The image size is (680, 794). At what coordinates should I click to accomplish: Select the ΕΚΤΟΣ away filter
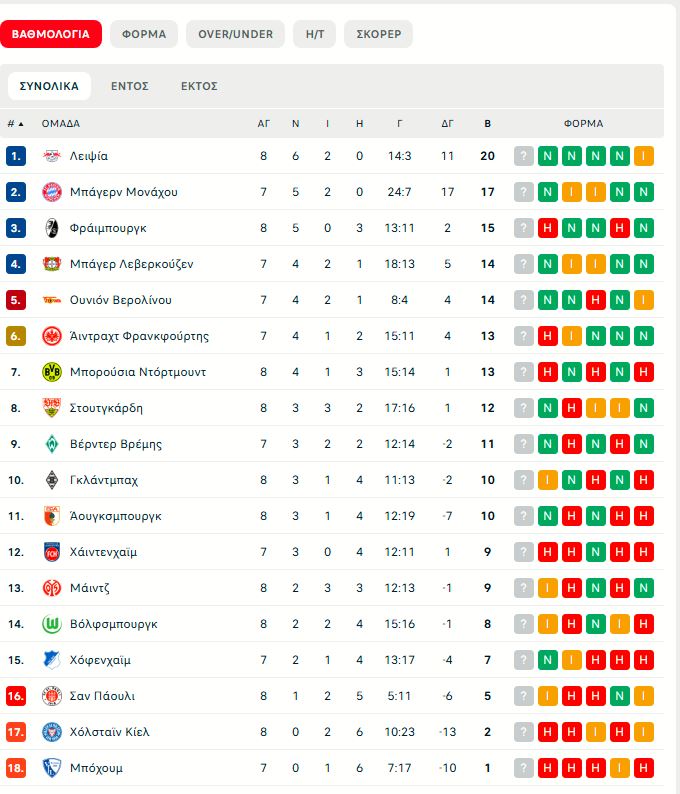click(199, 86)
